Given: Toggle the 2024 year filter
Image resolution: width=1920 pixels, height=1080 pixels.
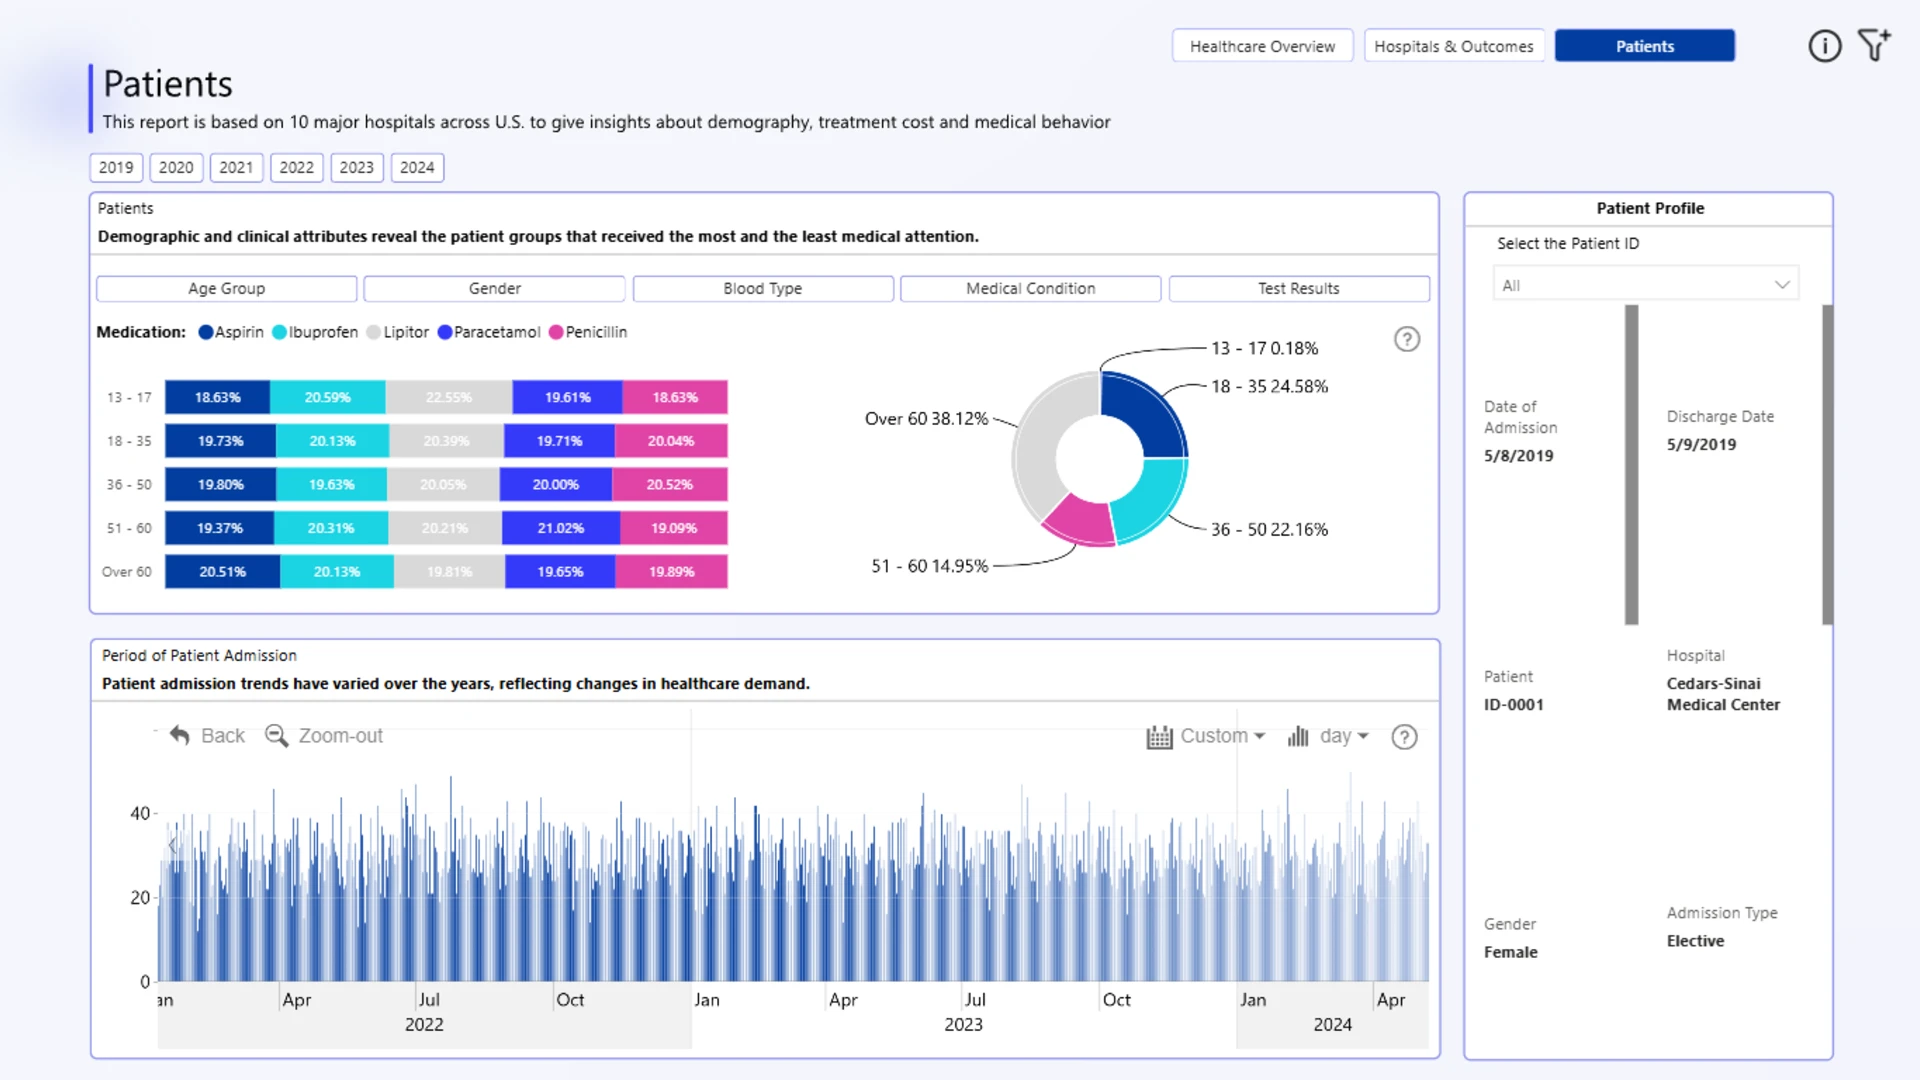Looking at the screenshot, I should point(417,168).
